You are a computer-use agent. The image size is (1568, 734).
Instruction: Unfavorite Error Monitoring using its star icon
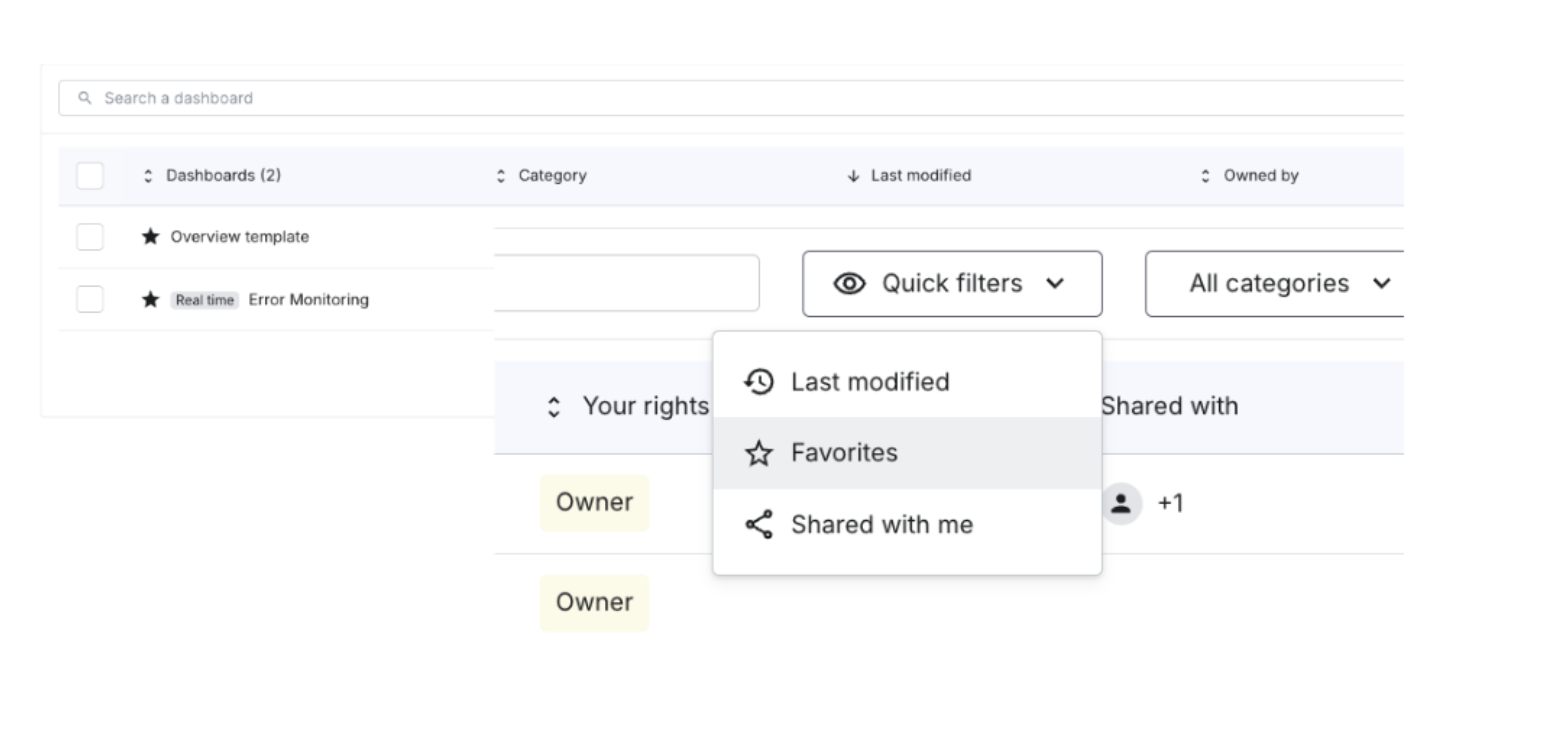click(x=150, y=300)
